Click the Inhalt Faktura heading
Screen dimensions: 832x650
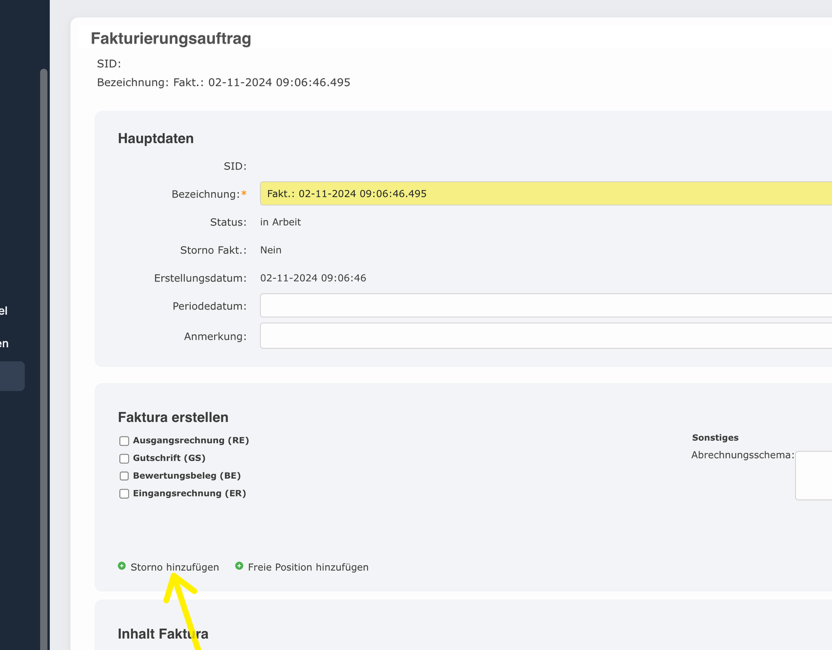tap(163, 633)
